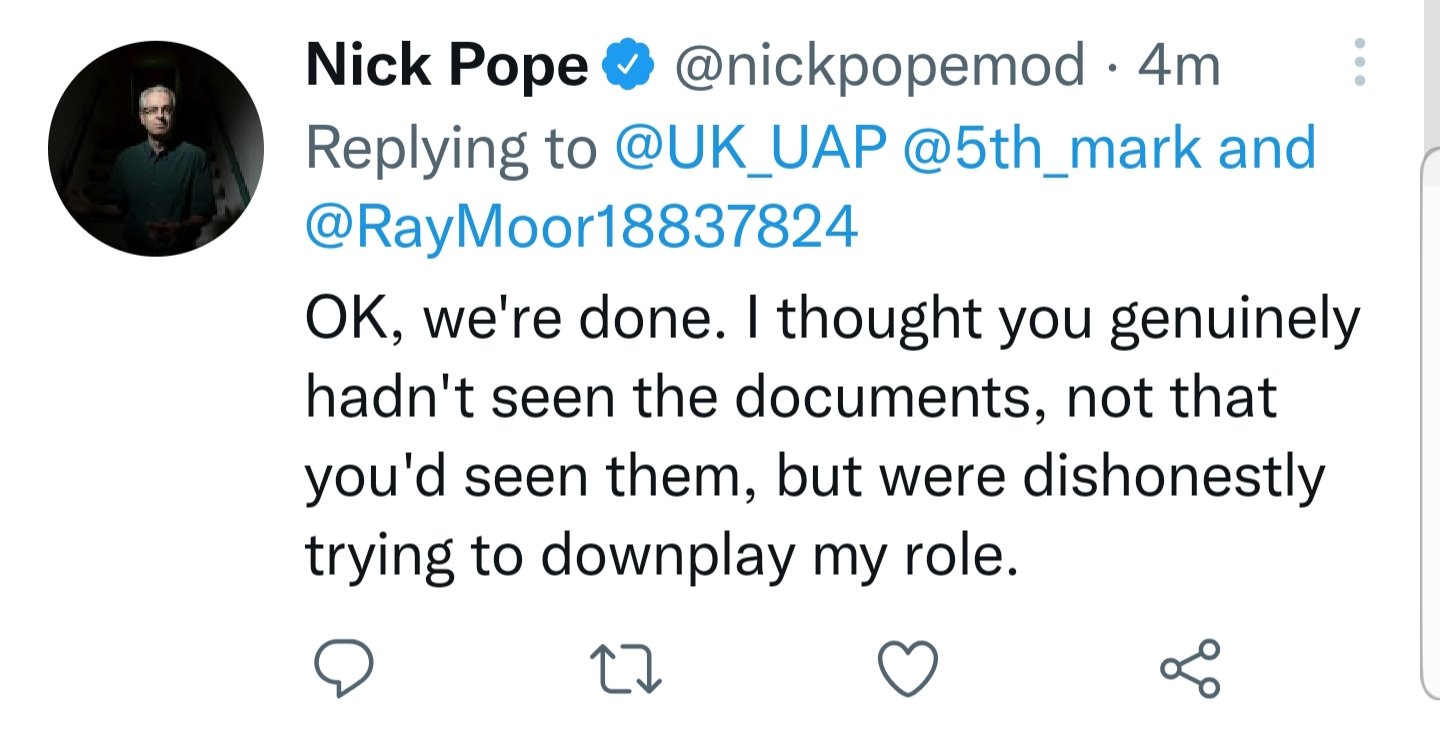Retweet Nick Pope's reply

click(x=626, y=668)
